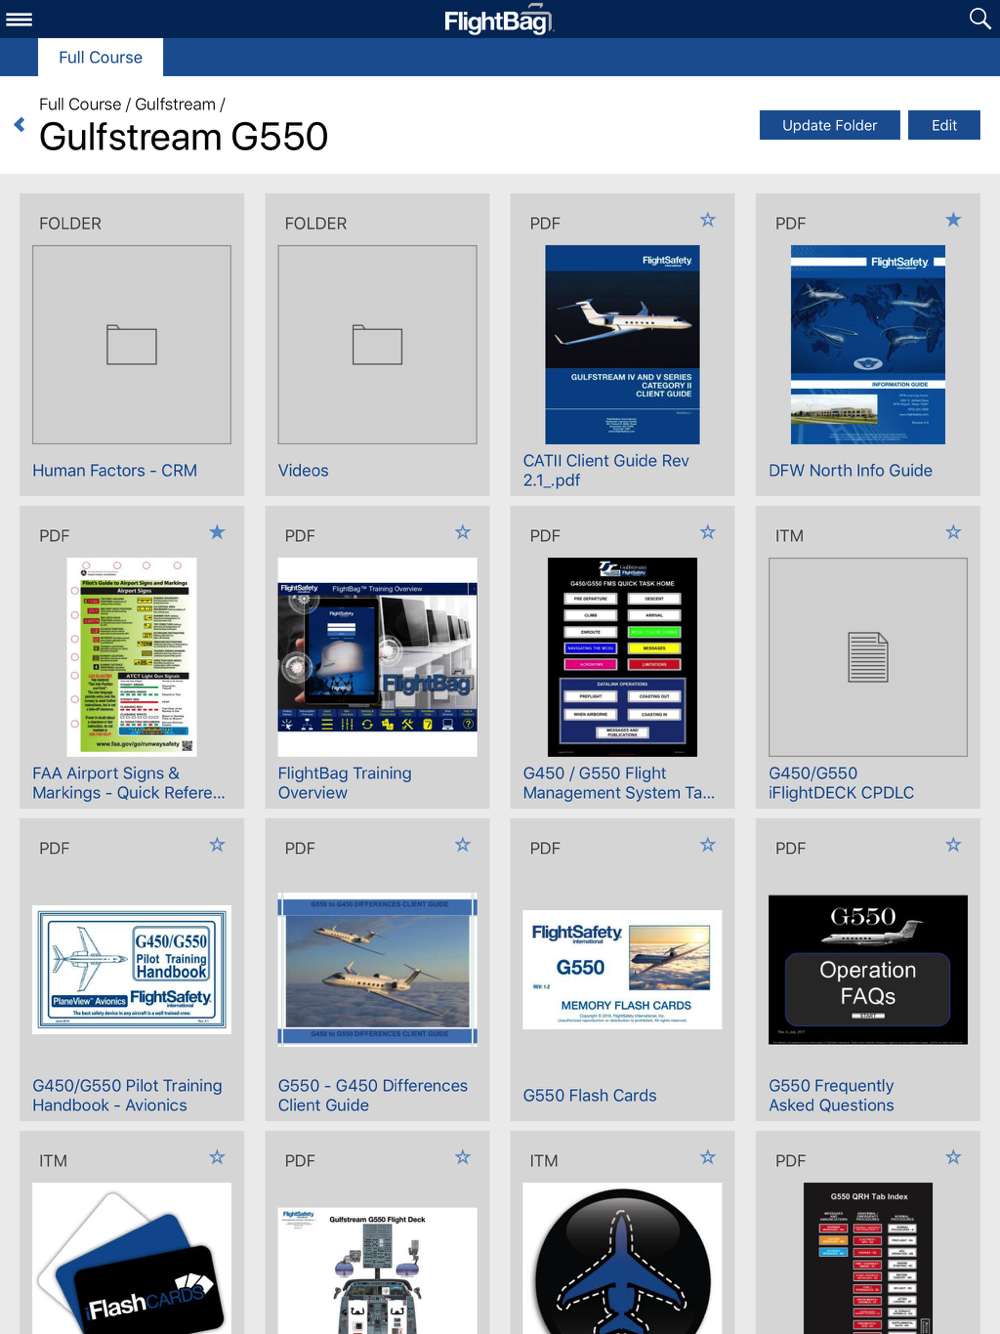
Task: Favorite the CATII Client Guide with star
Action: point(708,220)
